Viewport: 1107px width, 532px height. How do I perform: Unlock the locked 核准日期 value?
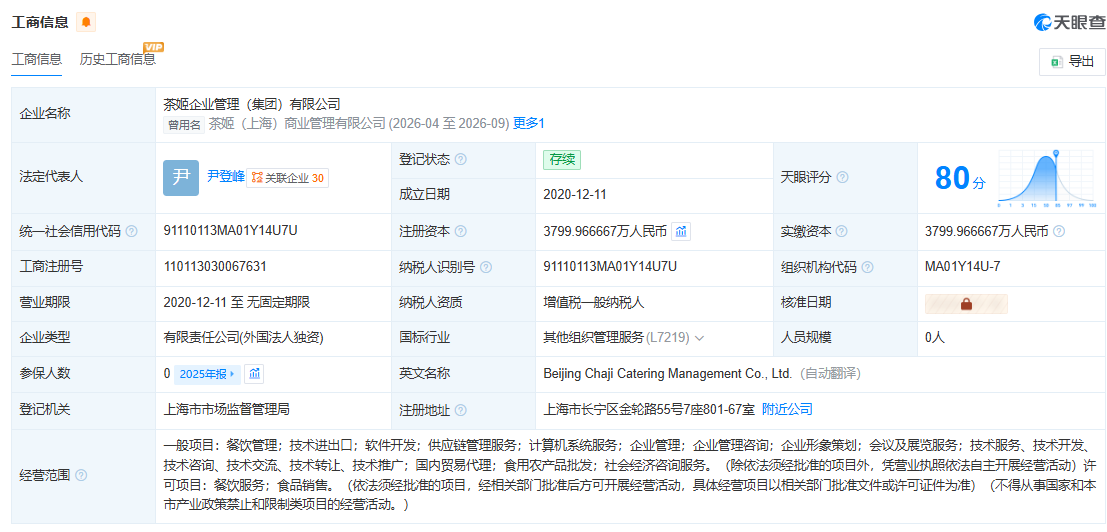point(967,304)
